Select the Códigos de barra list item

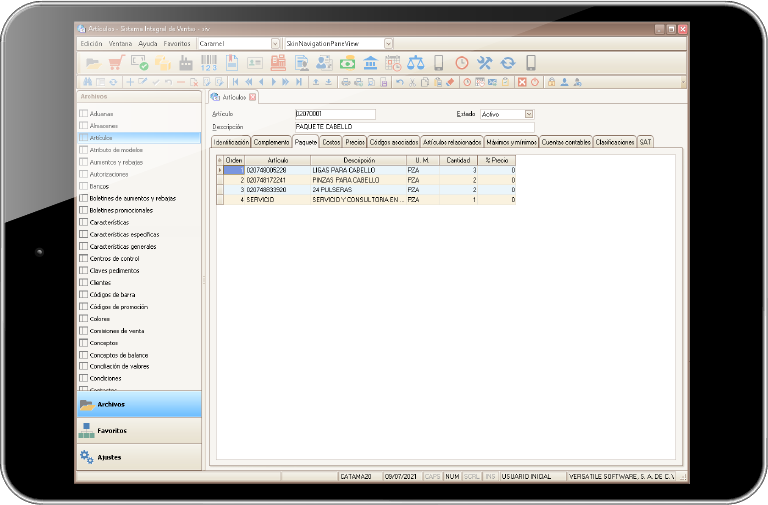point(112,294)
